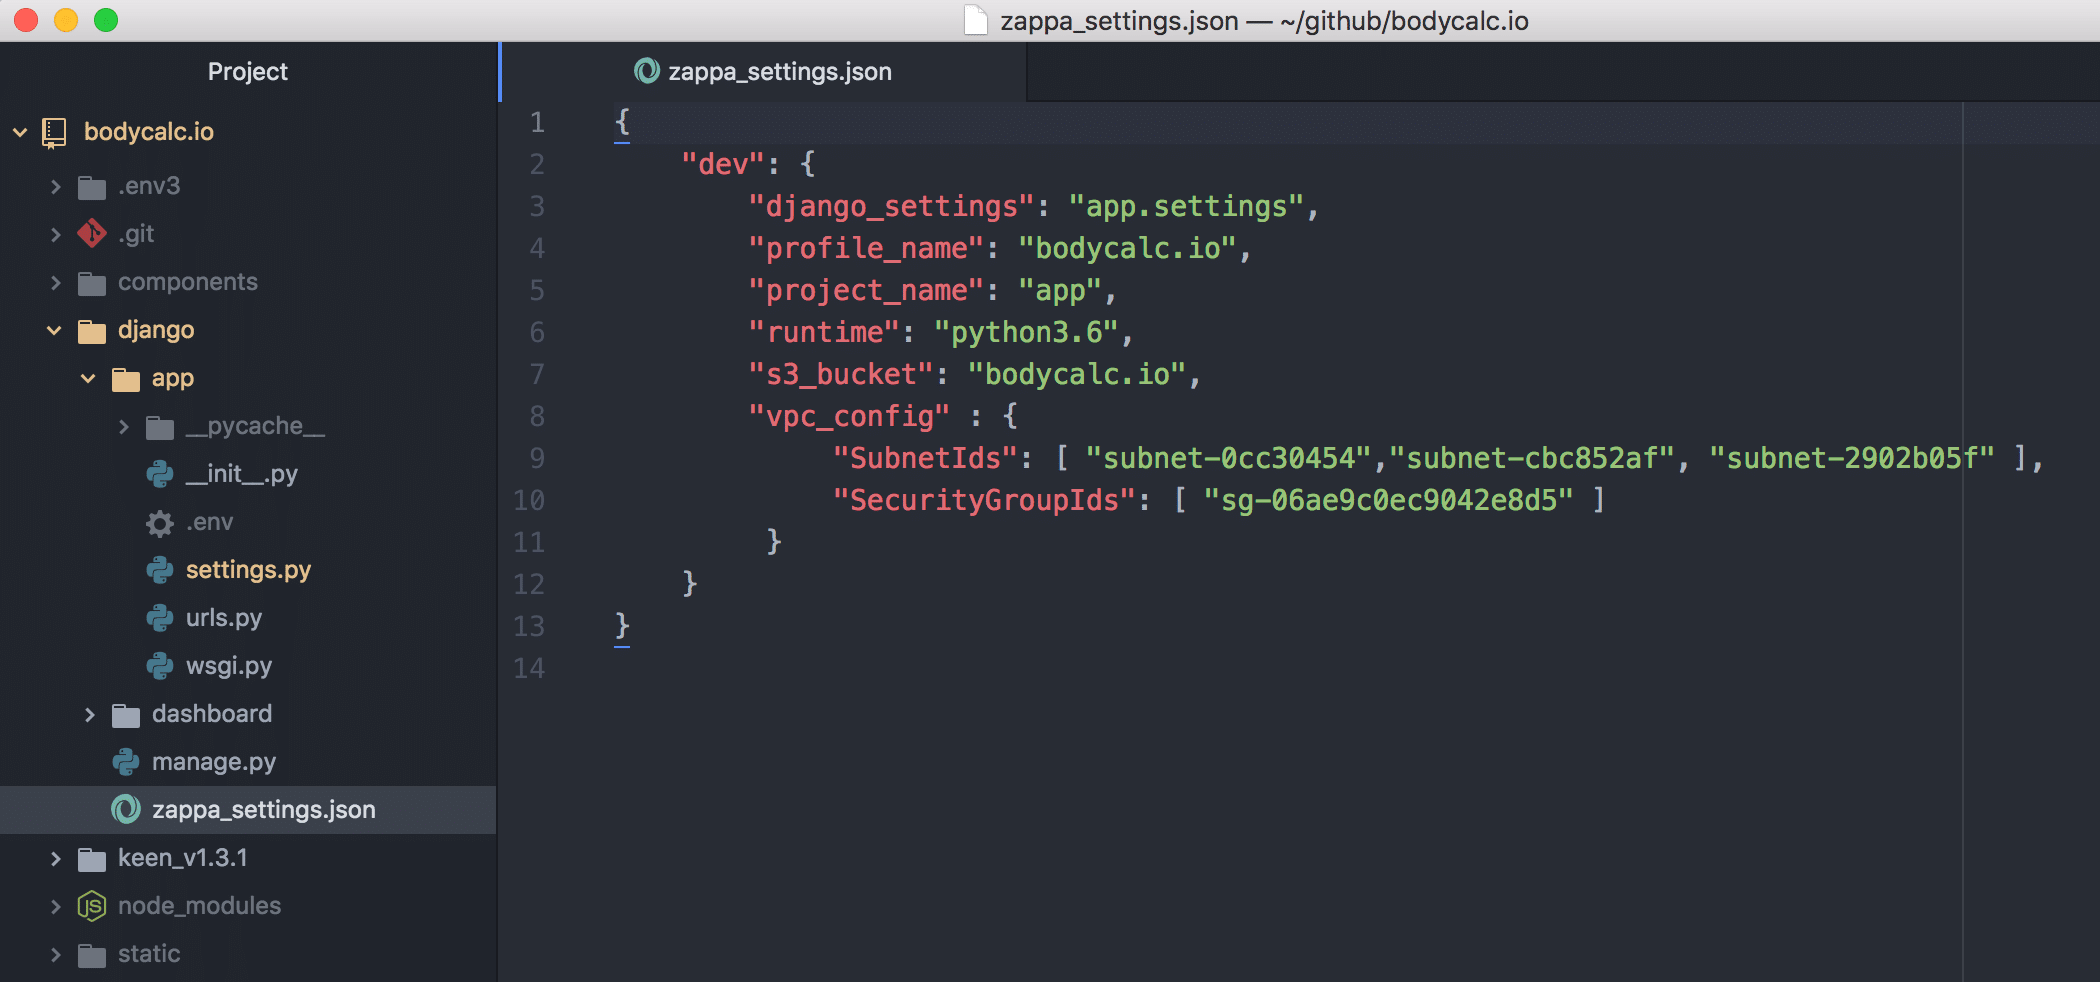Select zappa_settings.json in the project tree

[x=248, y=810]
